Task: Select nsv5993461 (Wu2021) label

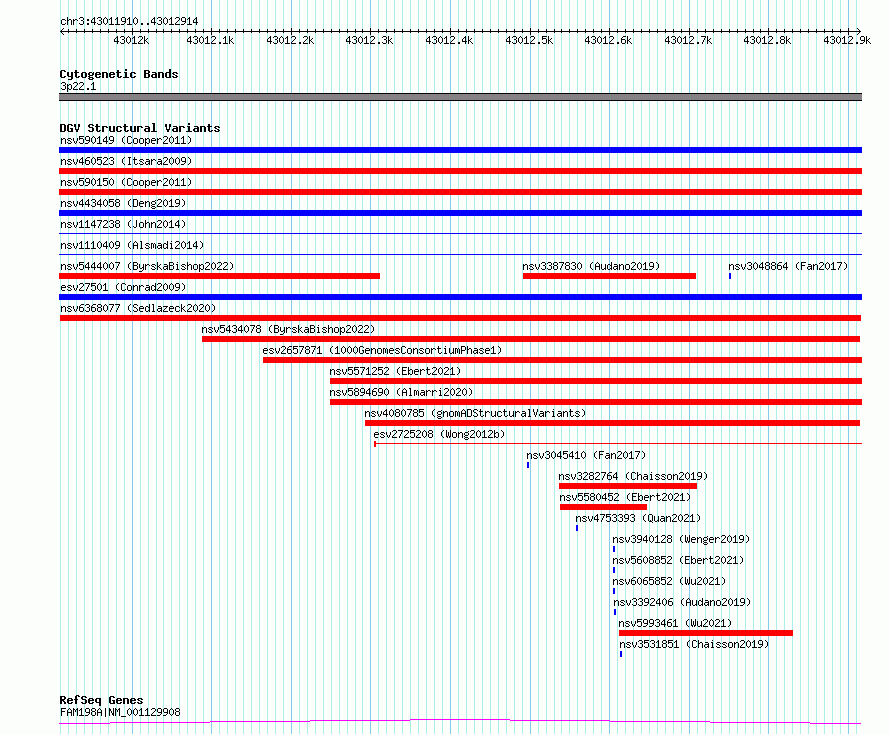Action: [x=675, y=623]
